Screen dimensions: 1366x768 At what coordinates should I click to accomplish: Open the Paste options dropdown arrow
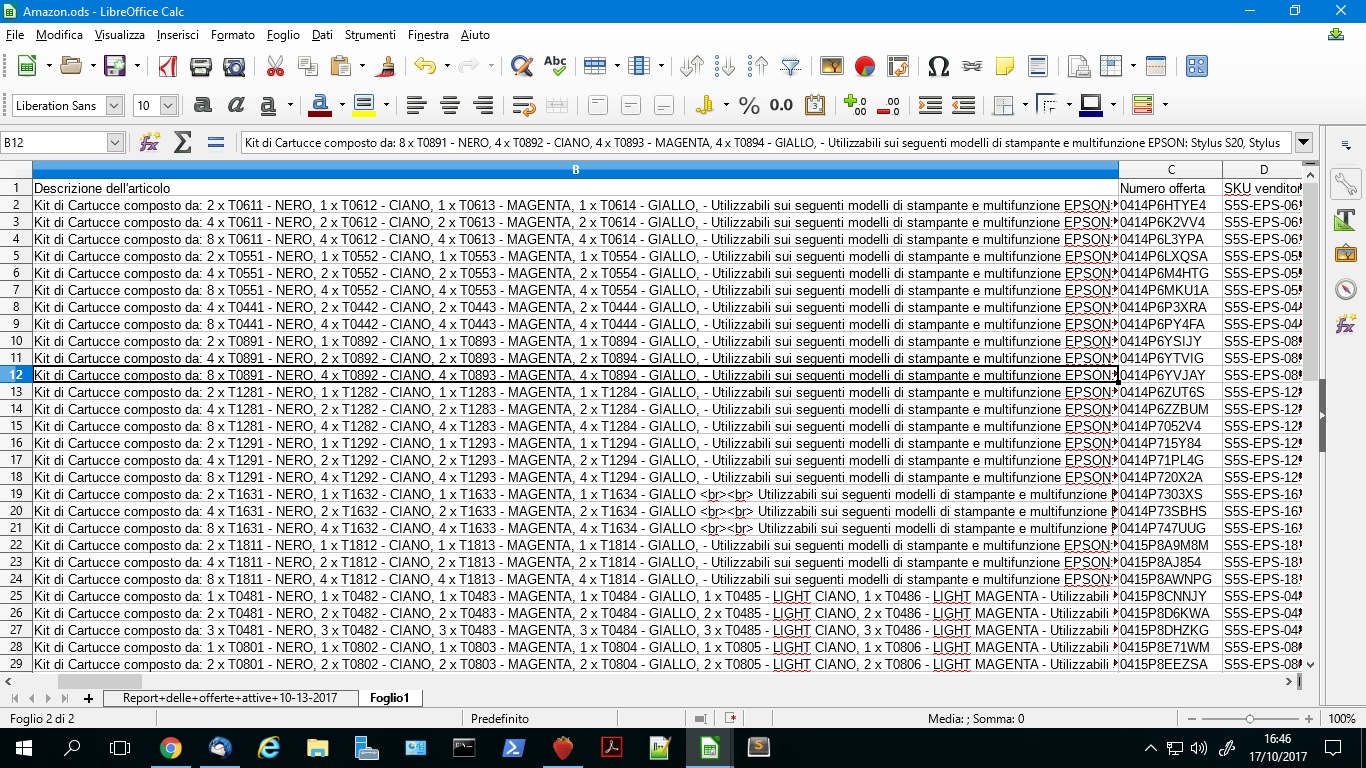(362, 66)
